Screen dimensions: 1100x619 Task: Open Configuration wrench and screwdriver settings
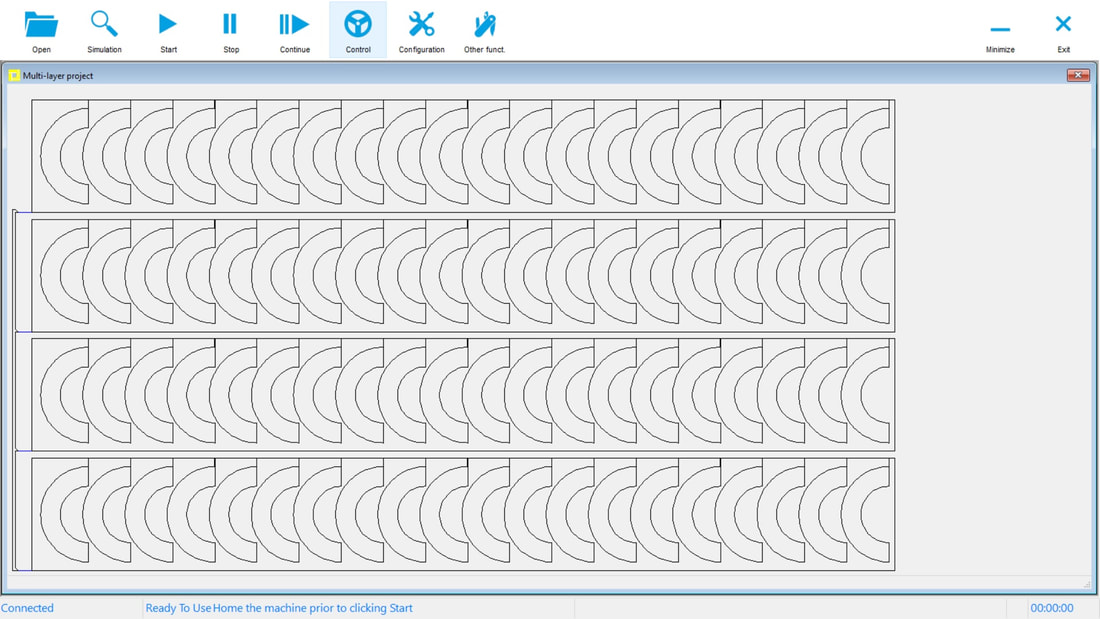click(x=421, y=30)
